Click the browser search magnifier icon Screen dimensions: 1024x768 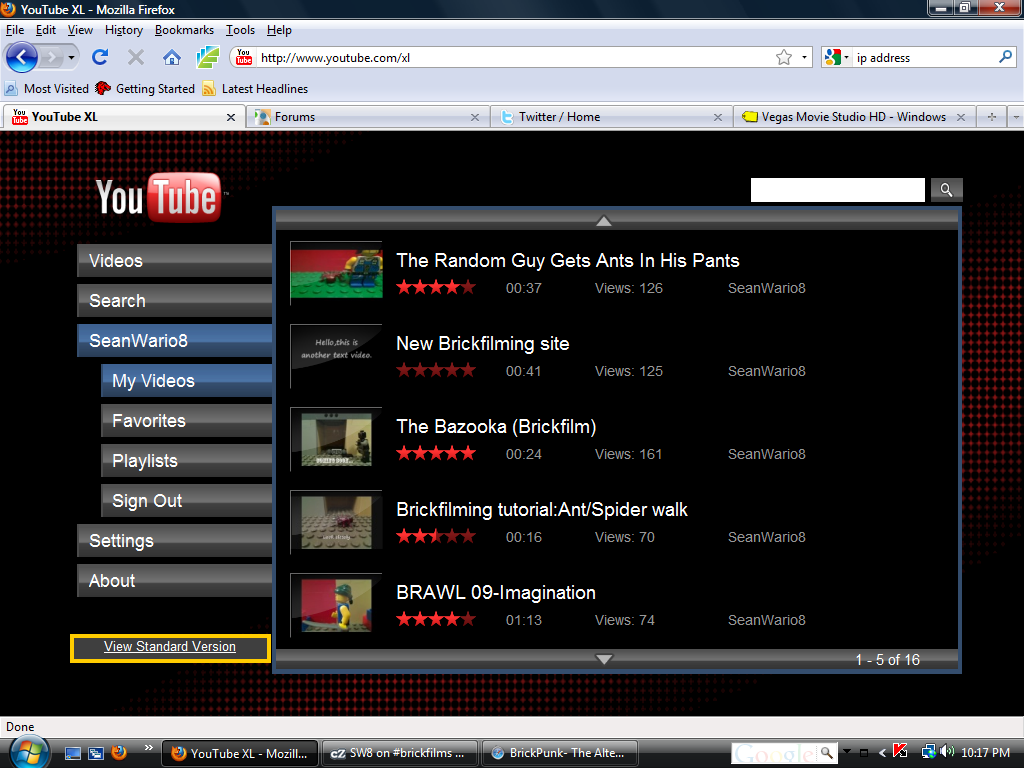(1005, 57)
